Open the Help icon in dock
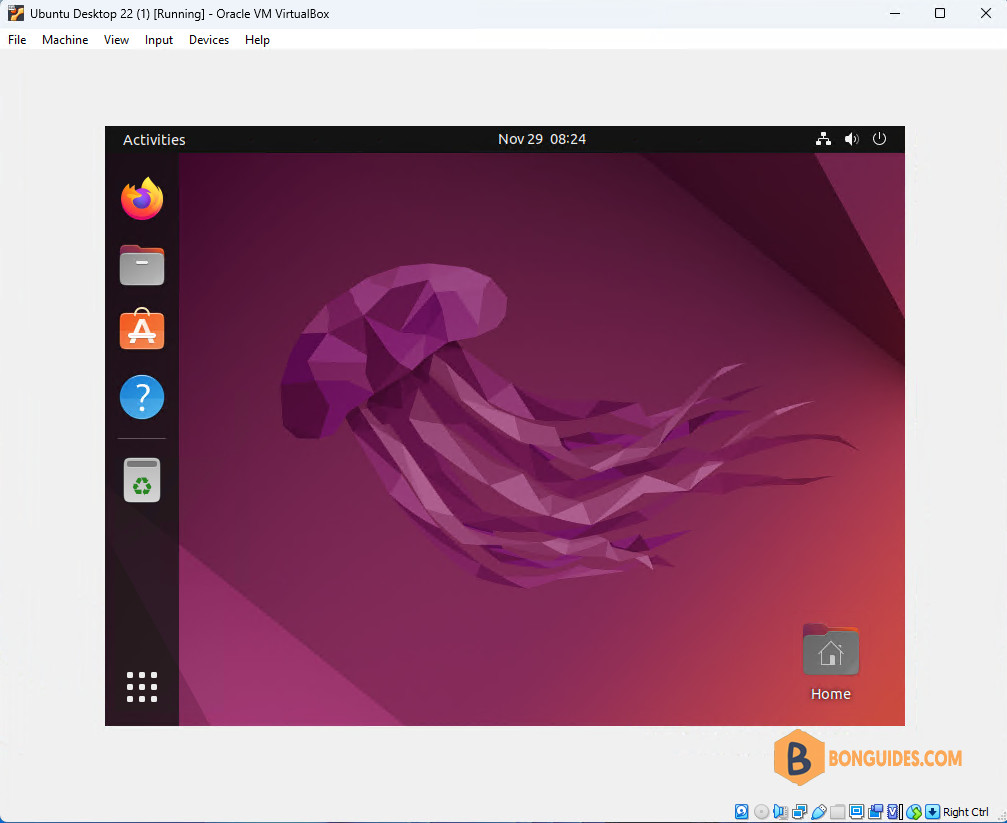 142,396
